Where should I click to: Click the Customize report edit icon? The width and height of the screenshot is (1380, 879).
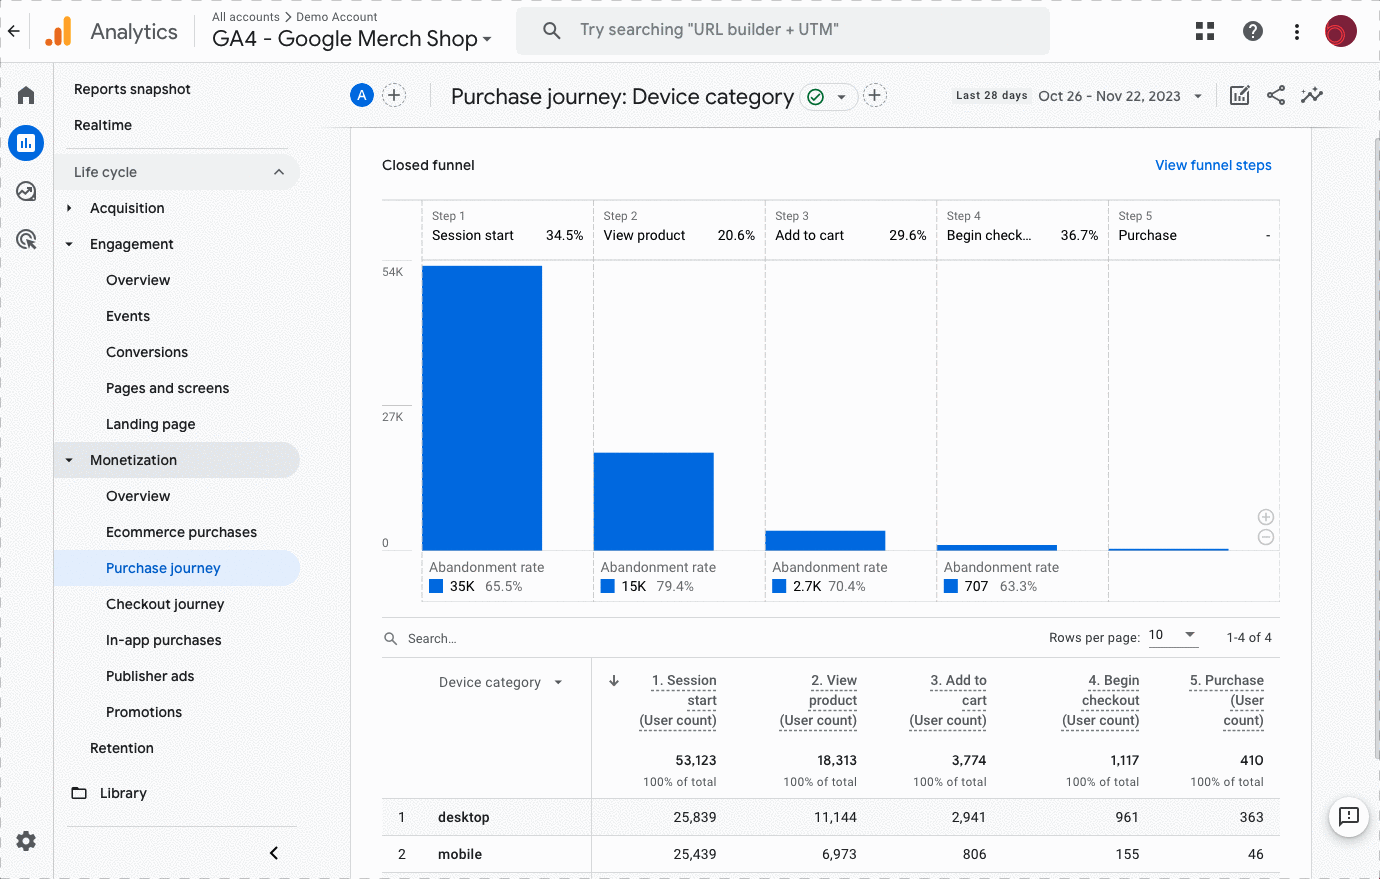[x=1239, y=95]
